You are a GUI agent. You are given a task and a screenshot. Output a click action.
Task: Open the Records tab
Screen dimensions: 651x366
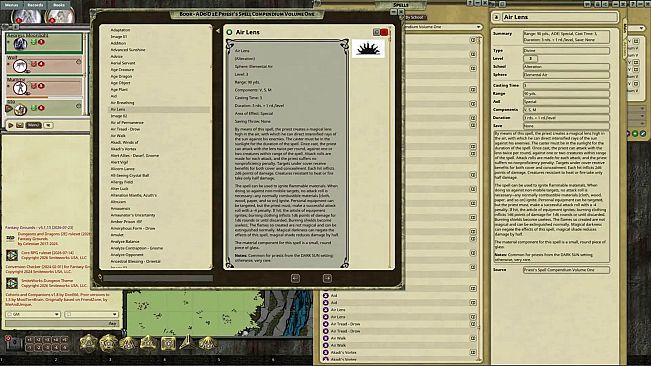click(x=35, y=5)
